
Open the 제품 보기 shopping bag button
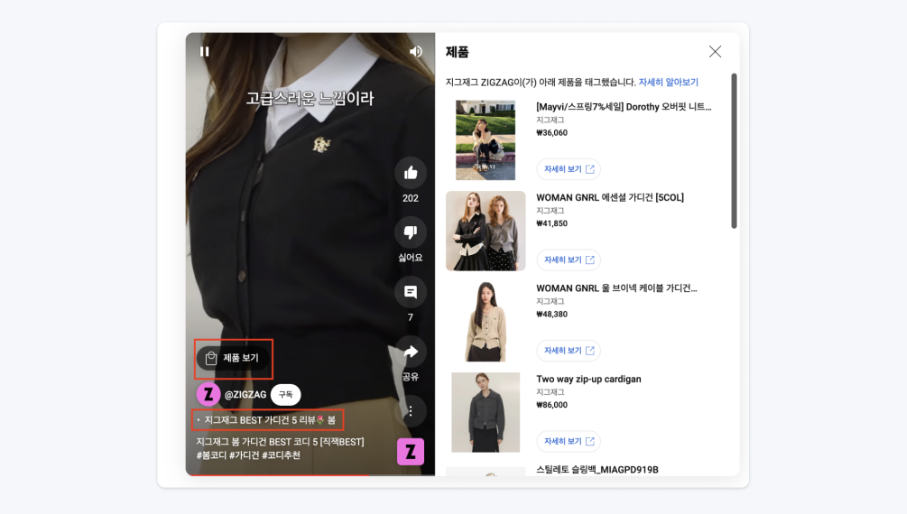click(x=233, y=358)
